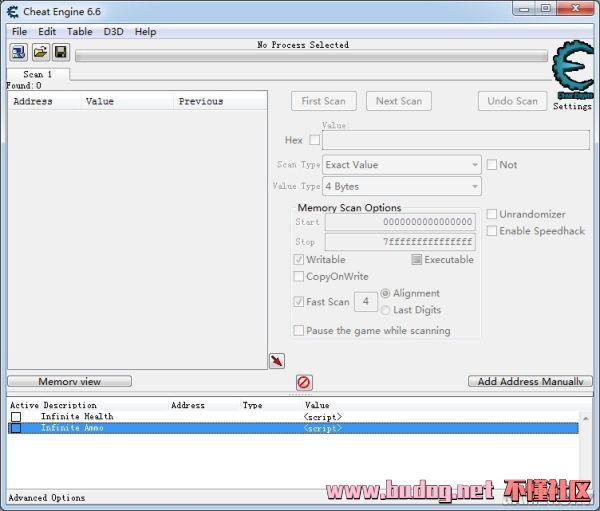This screenshot has height=511, width=600.
Task: Click the scan progress bar
Action: 311,56
